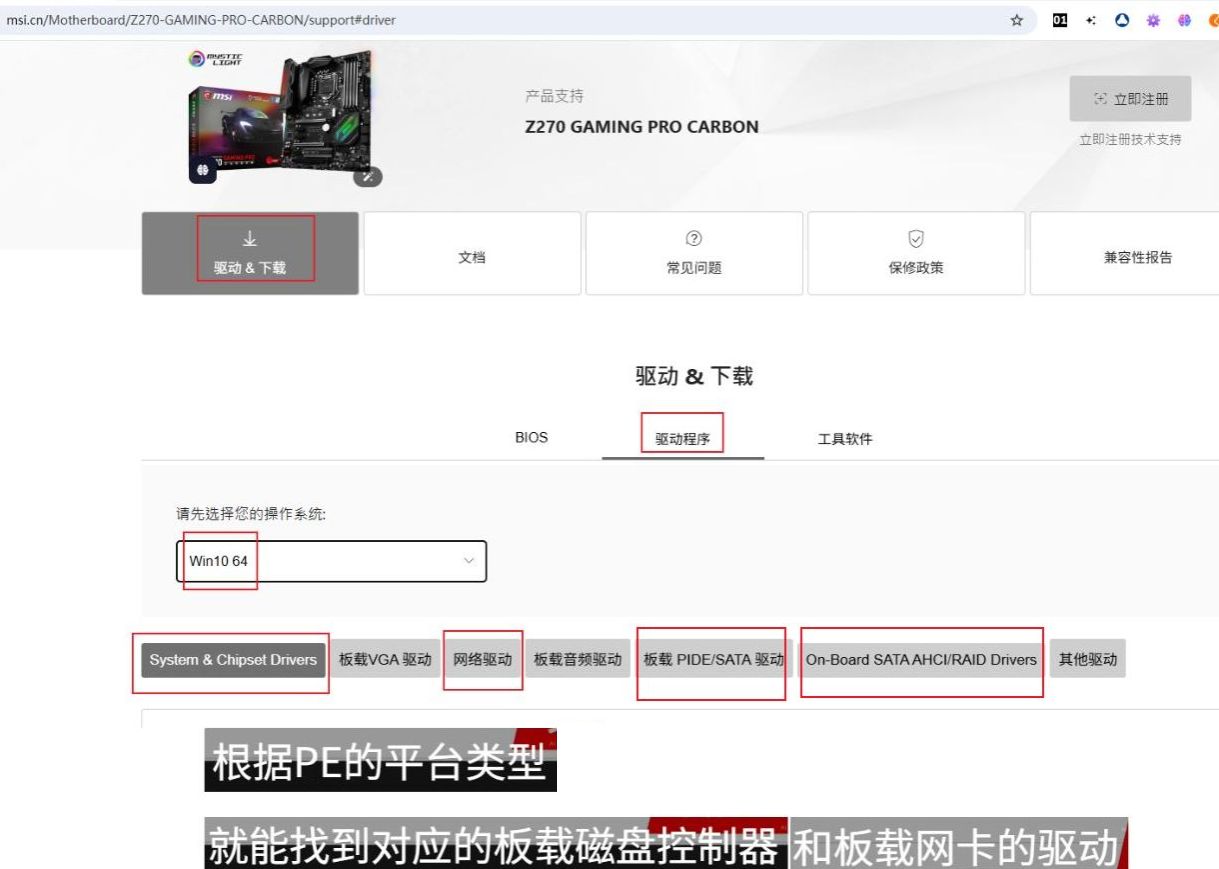
Task: Switch to the 工具软件 sub-tab
Action: point(845,439)
